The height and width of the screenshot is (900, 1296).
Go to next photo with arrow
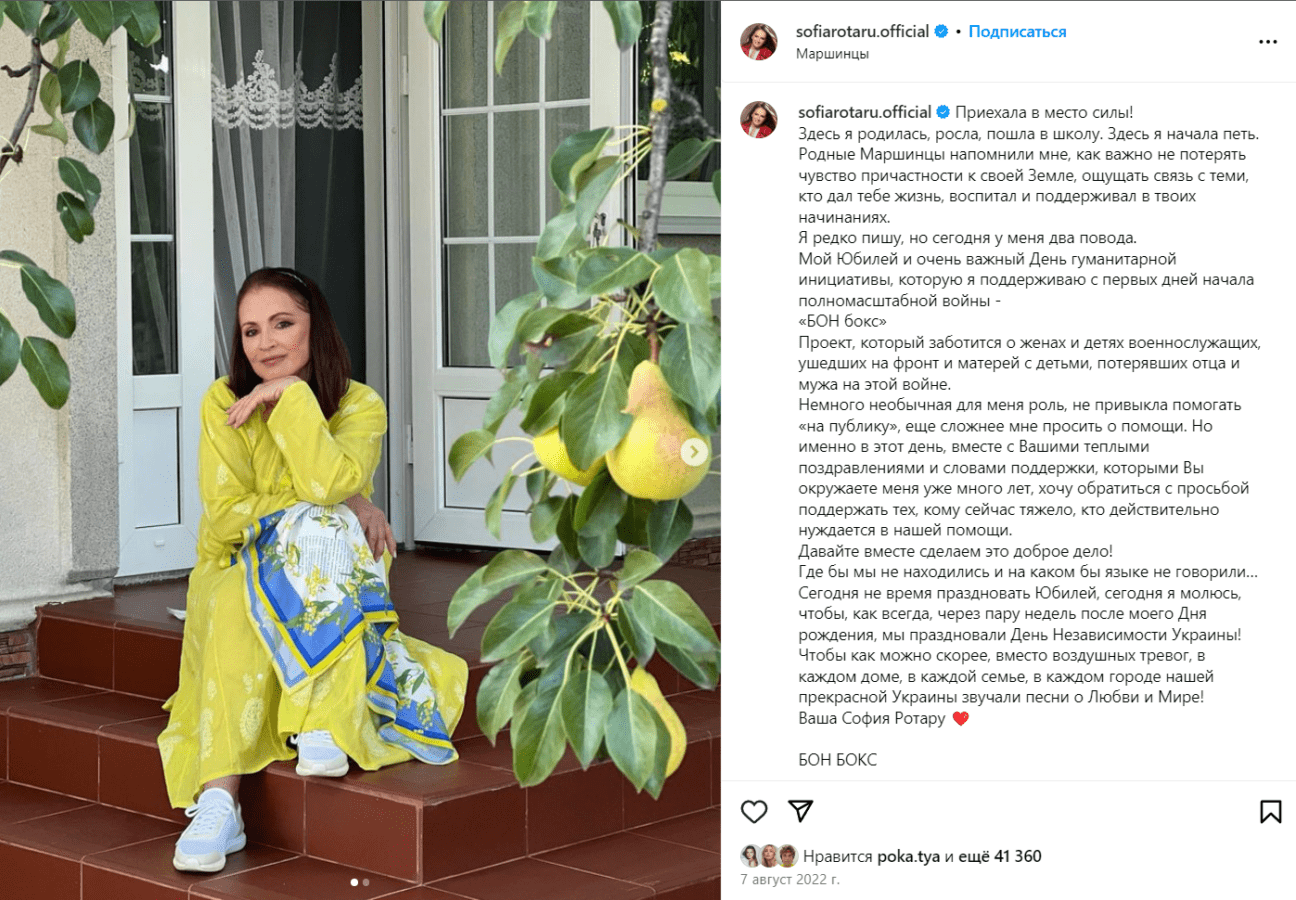694,452
